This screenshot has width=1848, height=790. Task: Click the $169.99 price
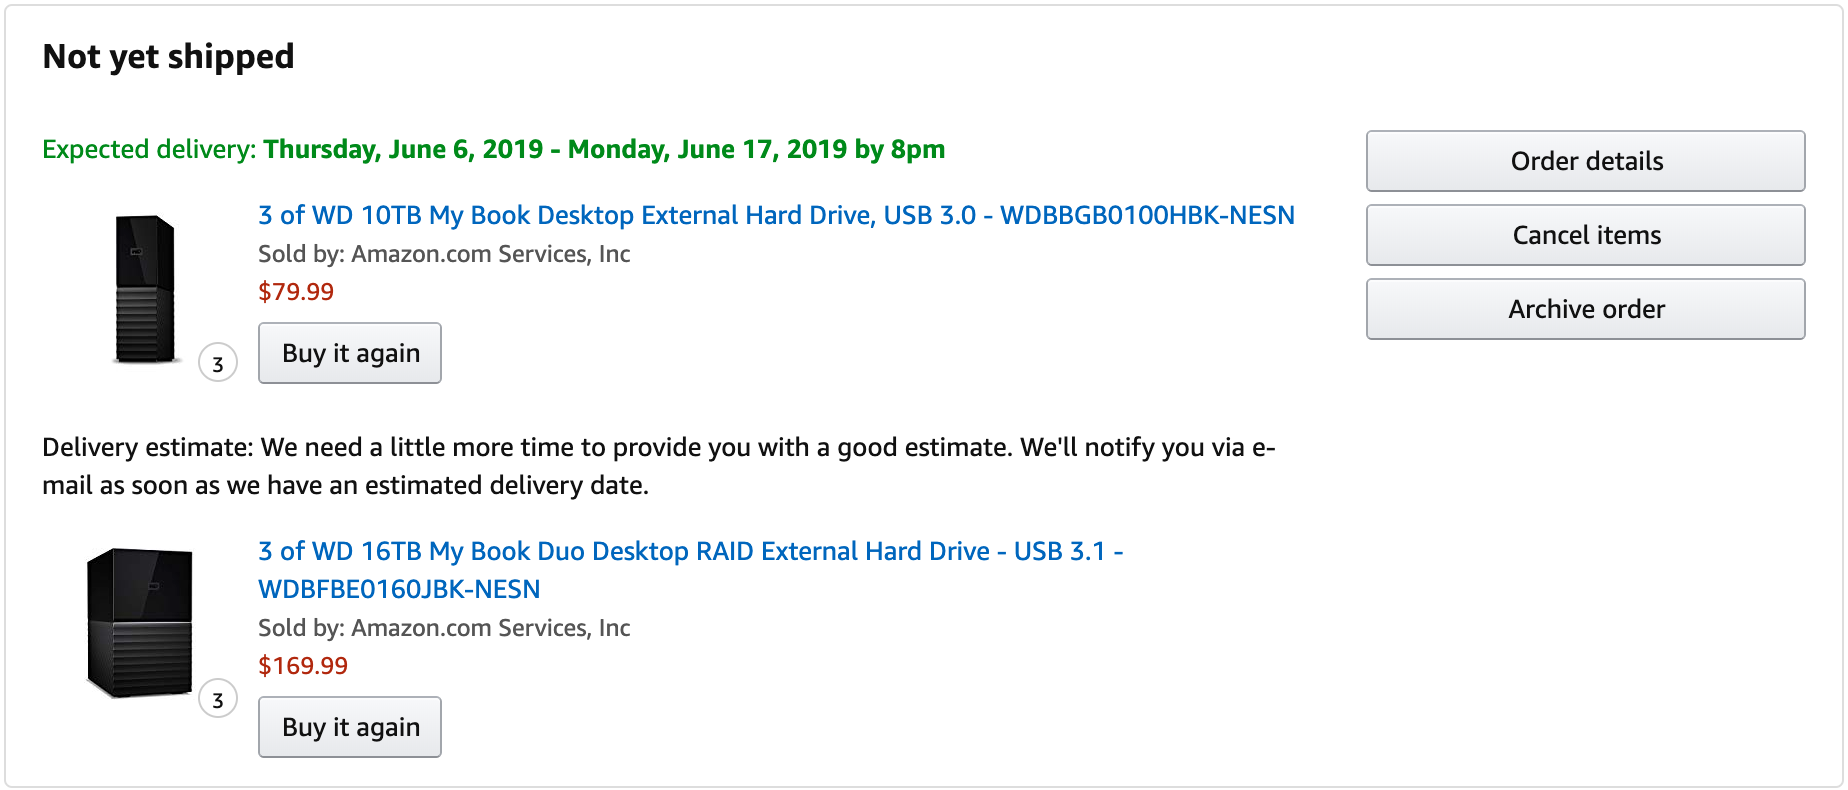tap(303, 666)
